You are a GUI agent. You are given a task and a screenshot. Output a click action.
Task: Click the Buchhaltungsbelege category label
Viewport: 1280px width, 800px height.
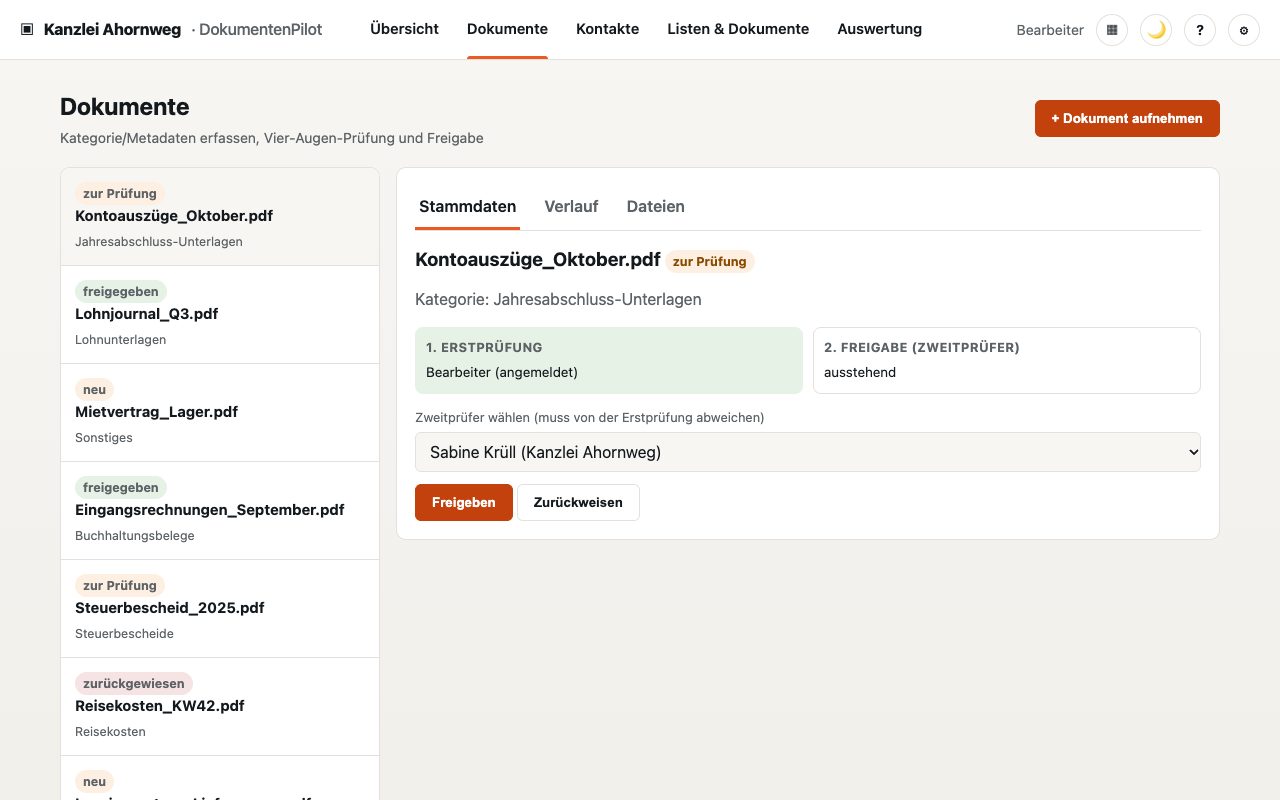(x=135, y=536)
